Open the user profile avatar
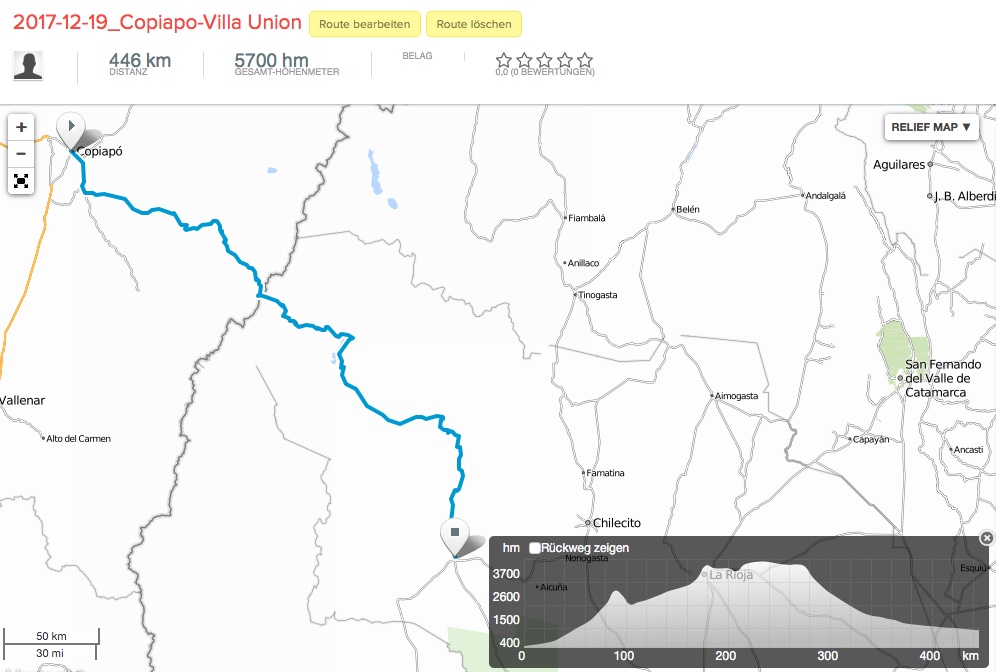996x672 pixels. pos(28,66)
